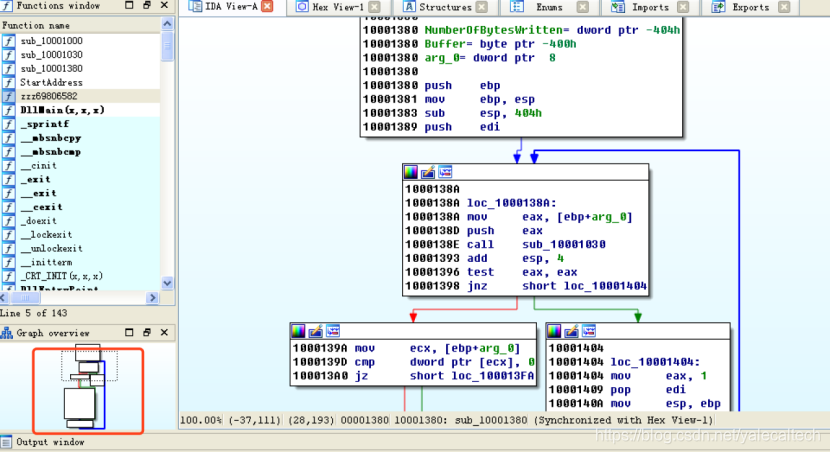Maximize the Functions window panel

click(129, 5)
